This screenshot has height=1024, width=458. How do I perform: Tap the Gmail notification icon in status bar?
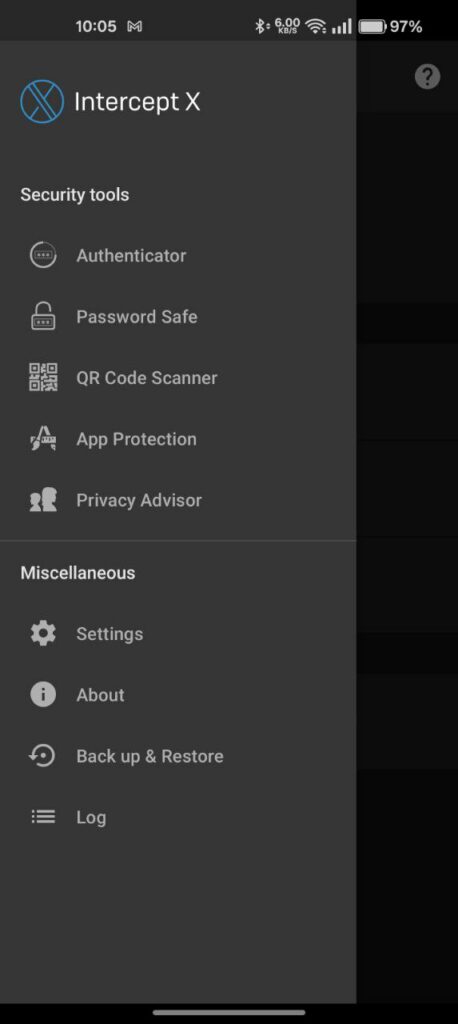pos(135,27)
